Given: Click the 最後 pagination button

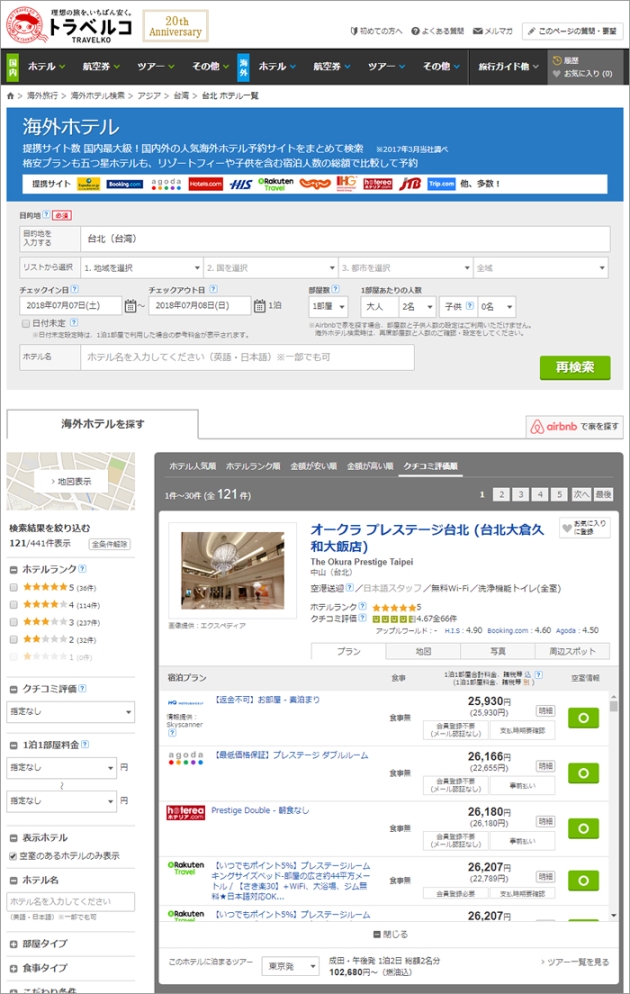Looking at the screenshot, I should pyautogui.click(x=603, y=494).
